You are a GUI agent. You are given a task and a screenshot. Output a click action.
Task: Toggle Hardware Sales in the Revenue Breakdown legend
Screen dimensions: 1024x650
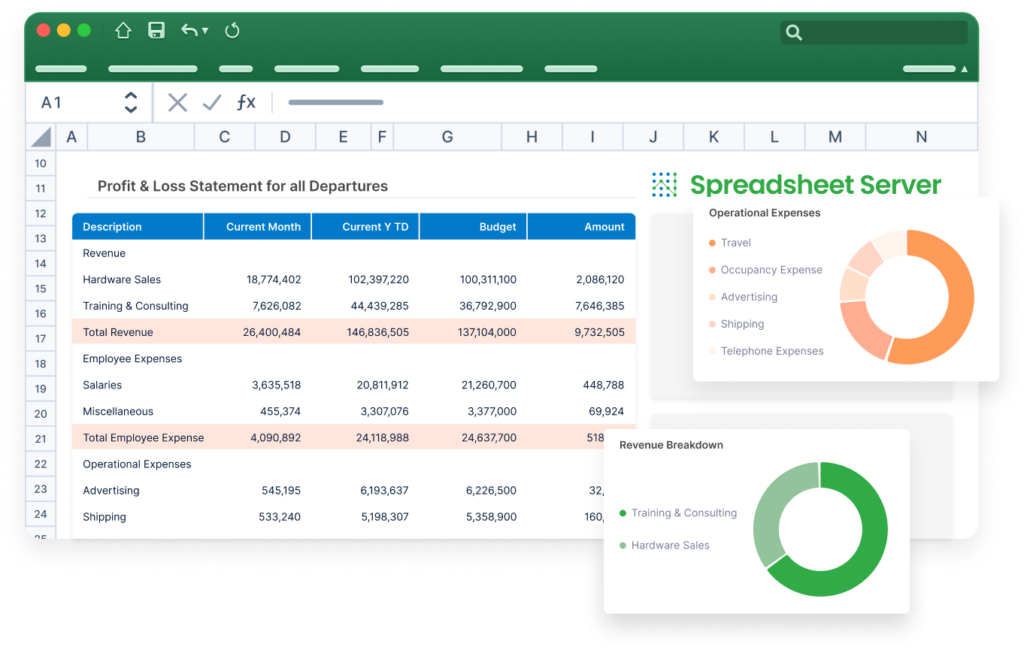[x=669, y=545]
